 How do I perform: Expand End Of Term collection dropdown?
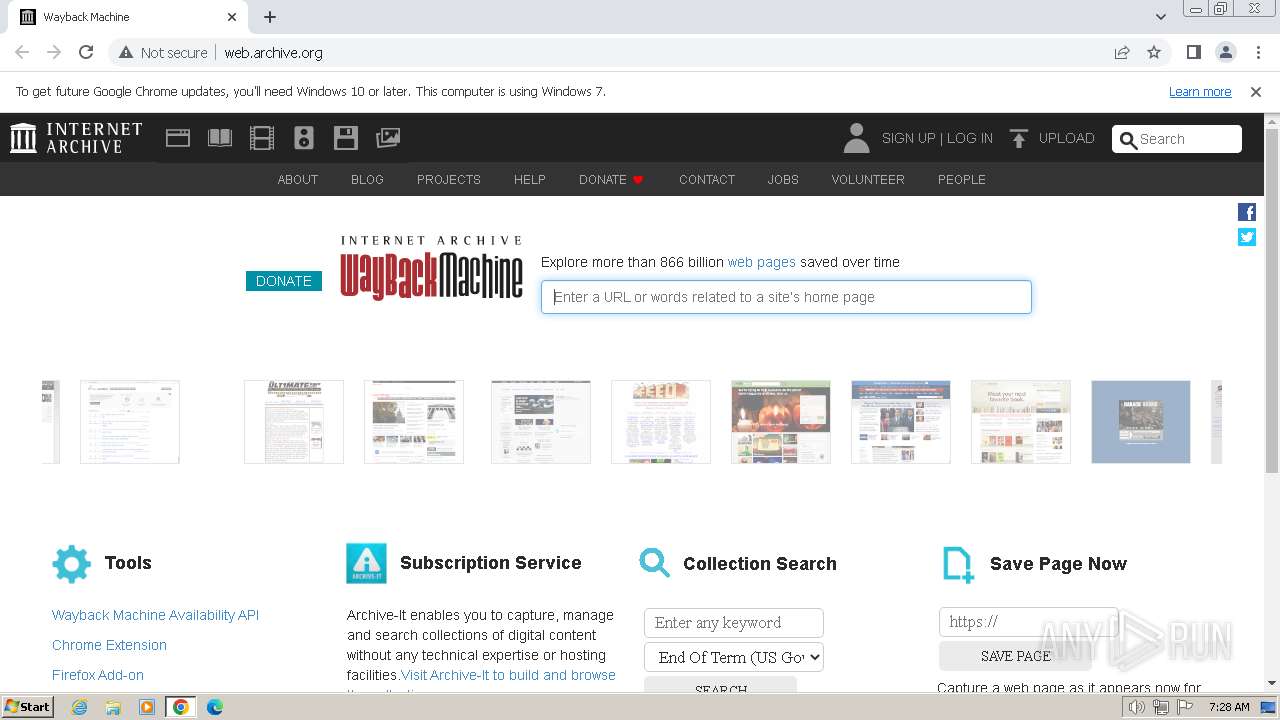734,657
